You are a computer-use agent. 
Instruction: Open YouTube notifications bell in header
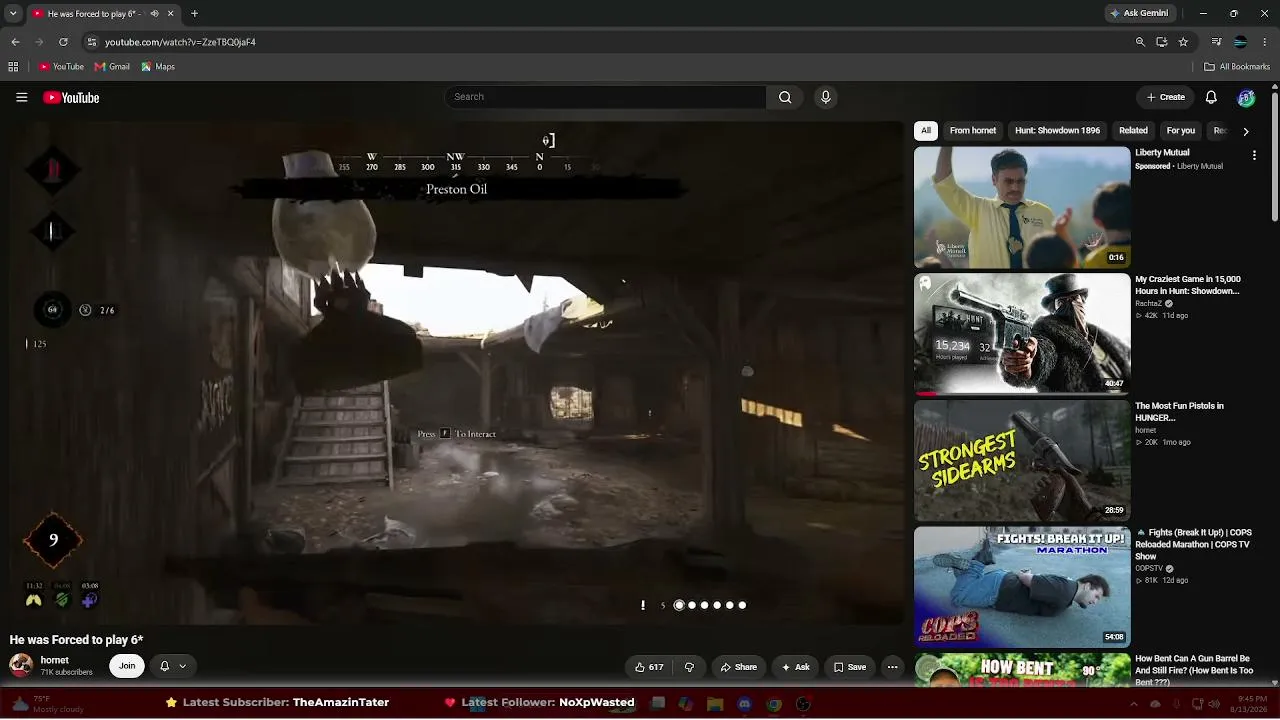click(x=1211, y=97)
